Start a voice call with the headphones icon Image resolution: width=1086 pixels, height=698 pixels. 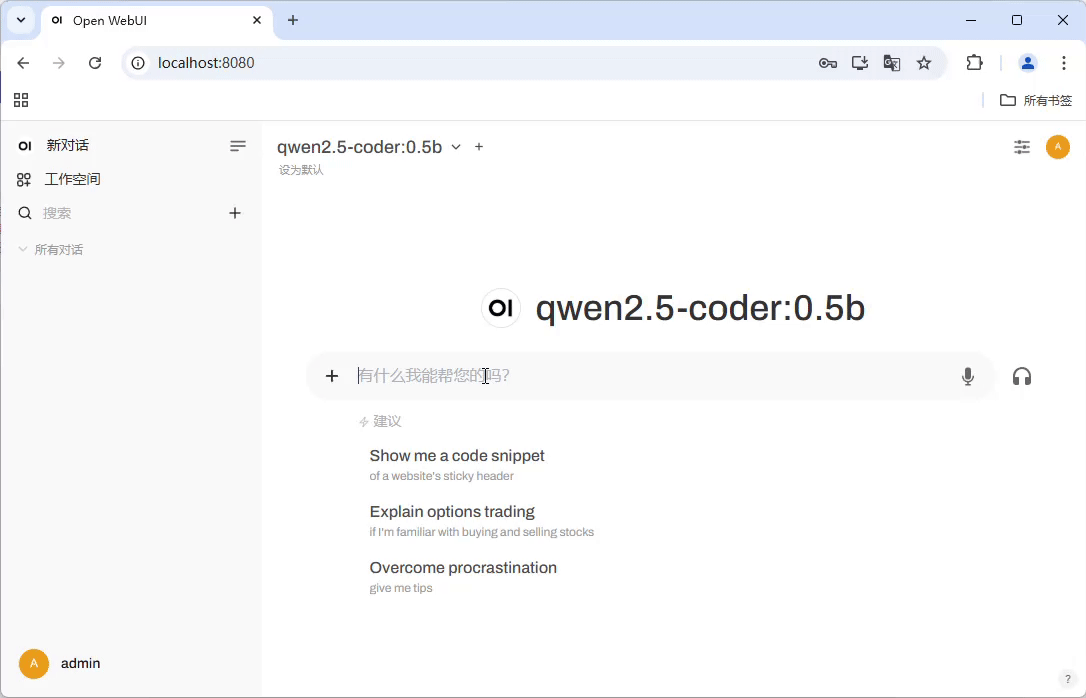coord(1022,376)
